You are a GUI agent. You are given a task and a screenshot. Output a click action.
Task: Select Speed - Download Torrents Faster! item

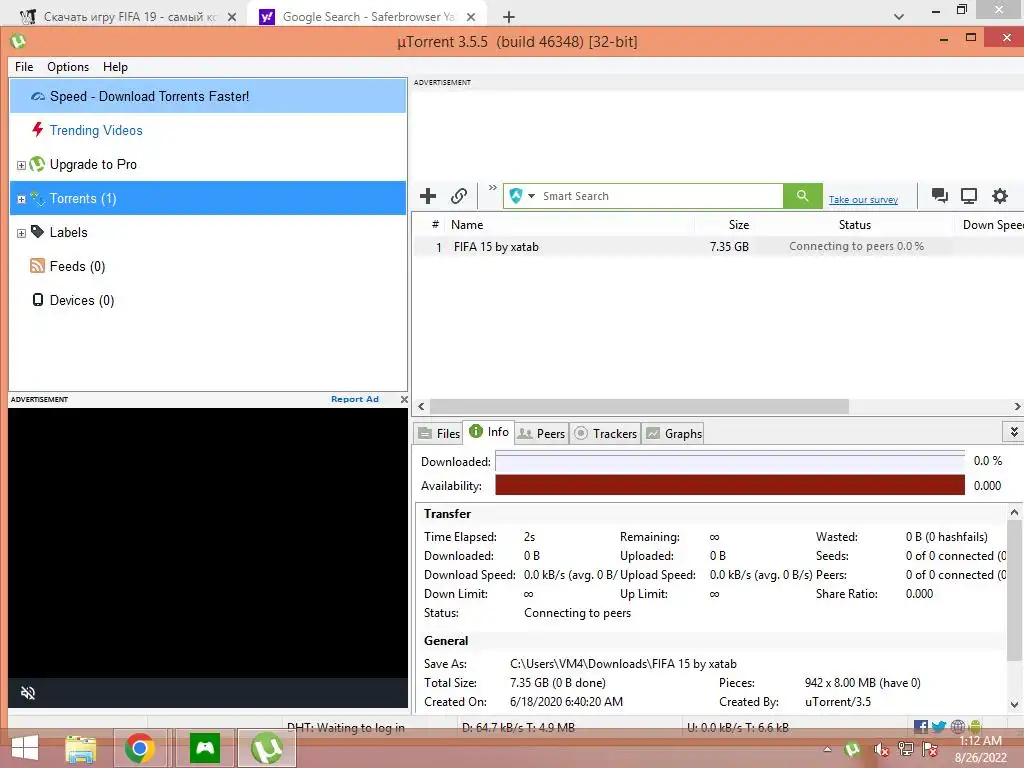pos(208,96)
